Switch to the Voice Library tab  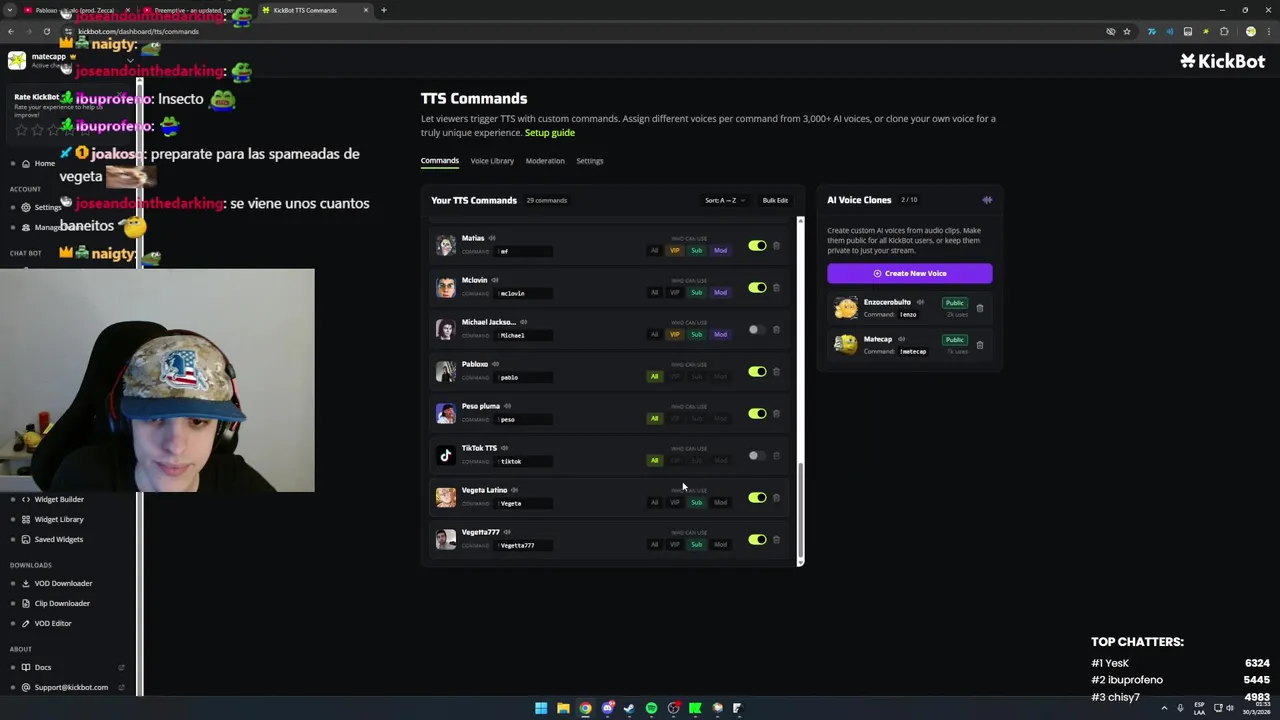(492, 161)
